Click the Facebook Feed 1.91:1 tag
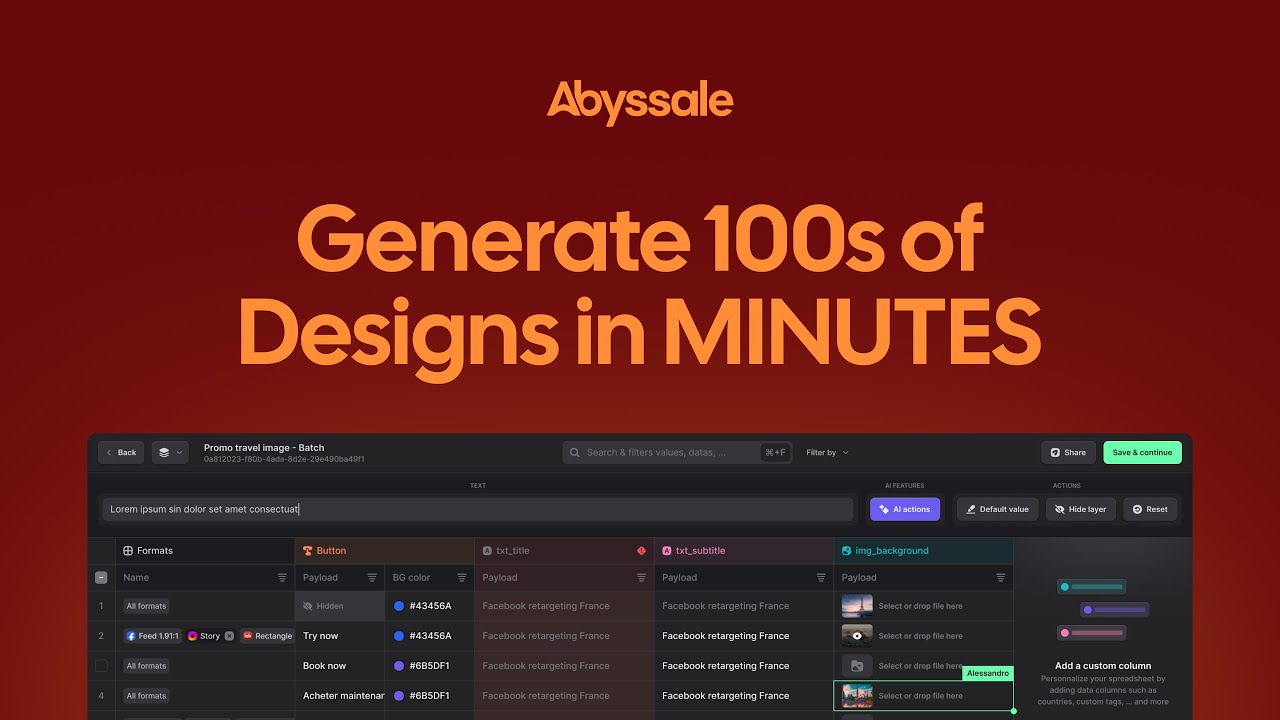The height and width of the screenshot is (720, 1280). tap(152, 636)
